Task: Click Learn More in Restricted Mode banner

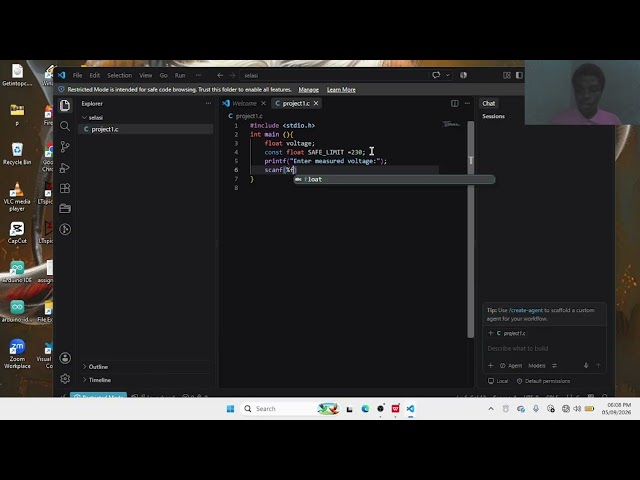Action: pyautogui.click(x=341, y=89)
